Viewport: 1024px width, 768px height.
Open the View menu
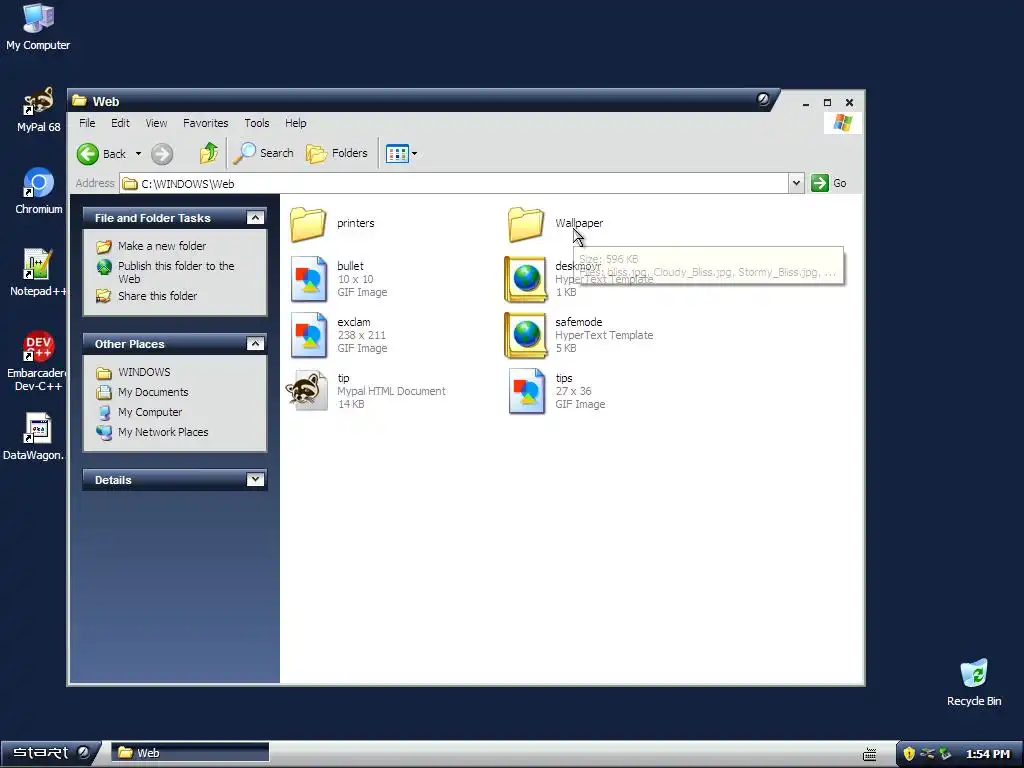coord(156,123)
